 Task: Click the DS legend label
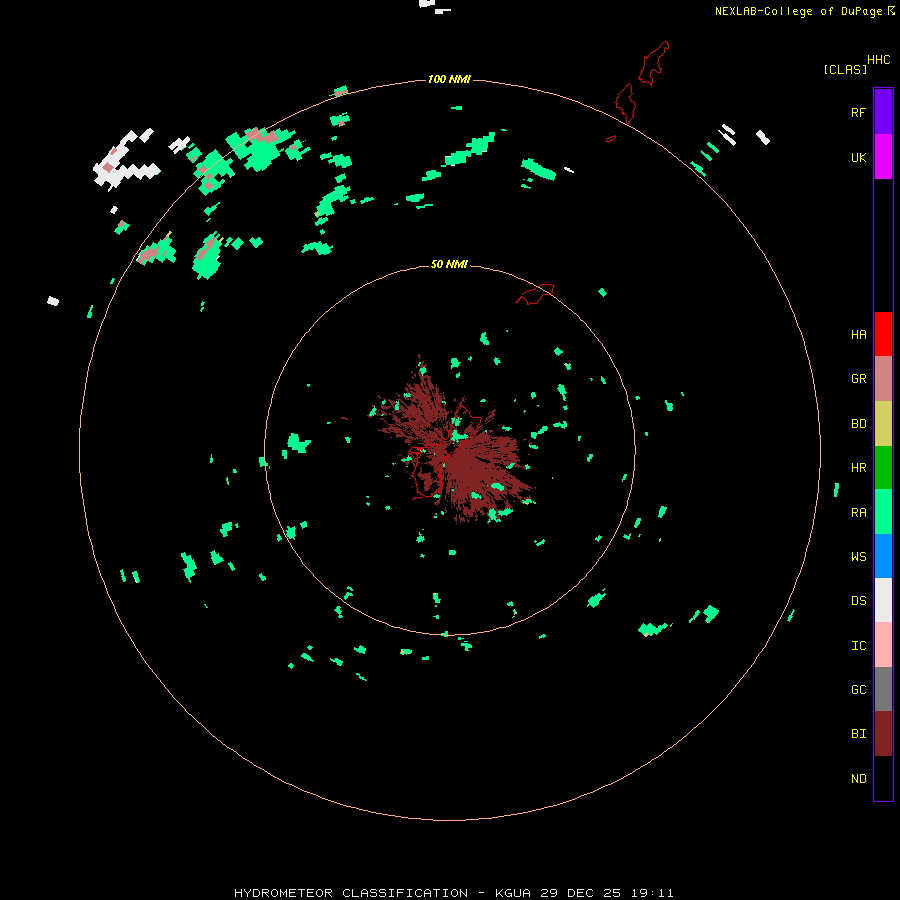click(858, 601)
